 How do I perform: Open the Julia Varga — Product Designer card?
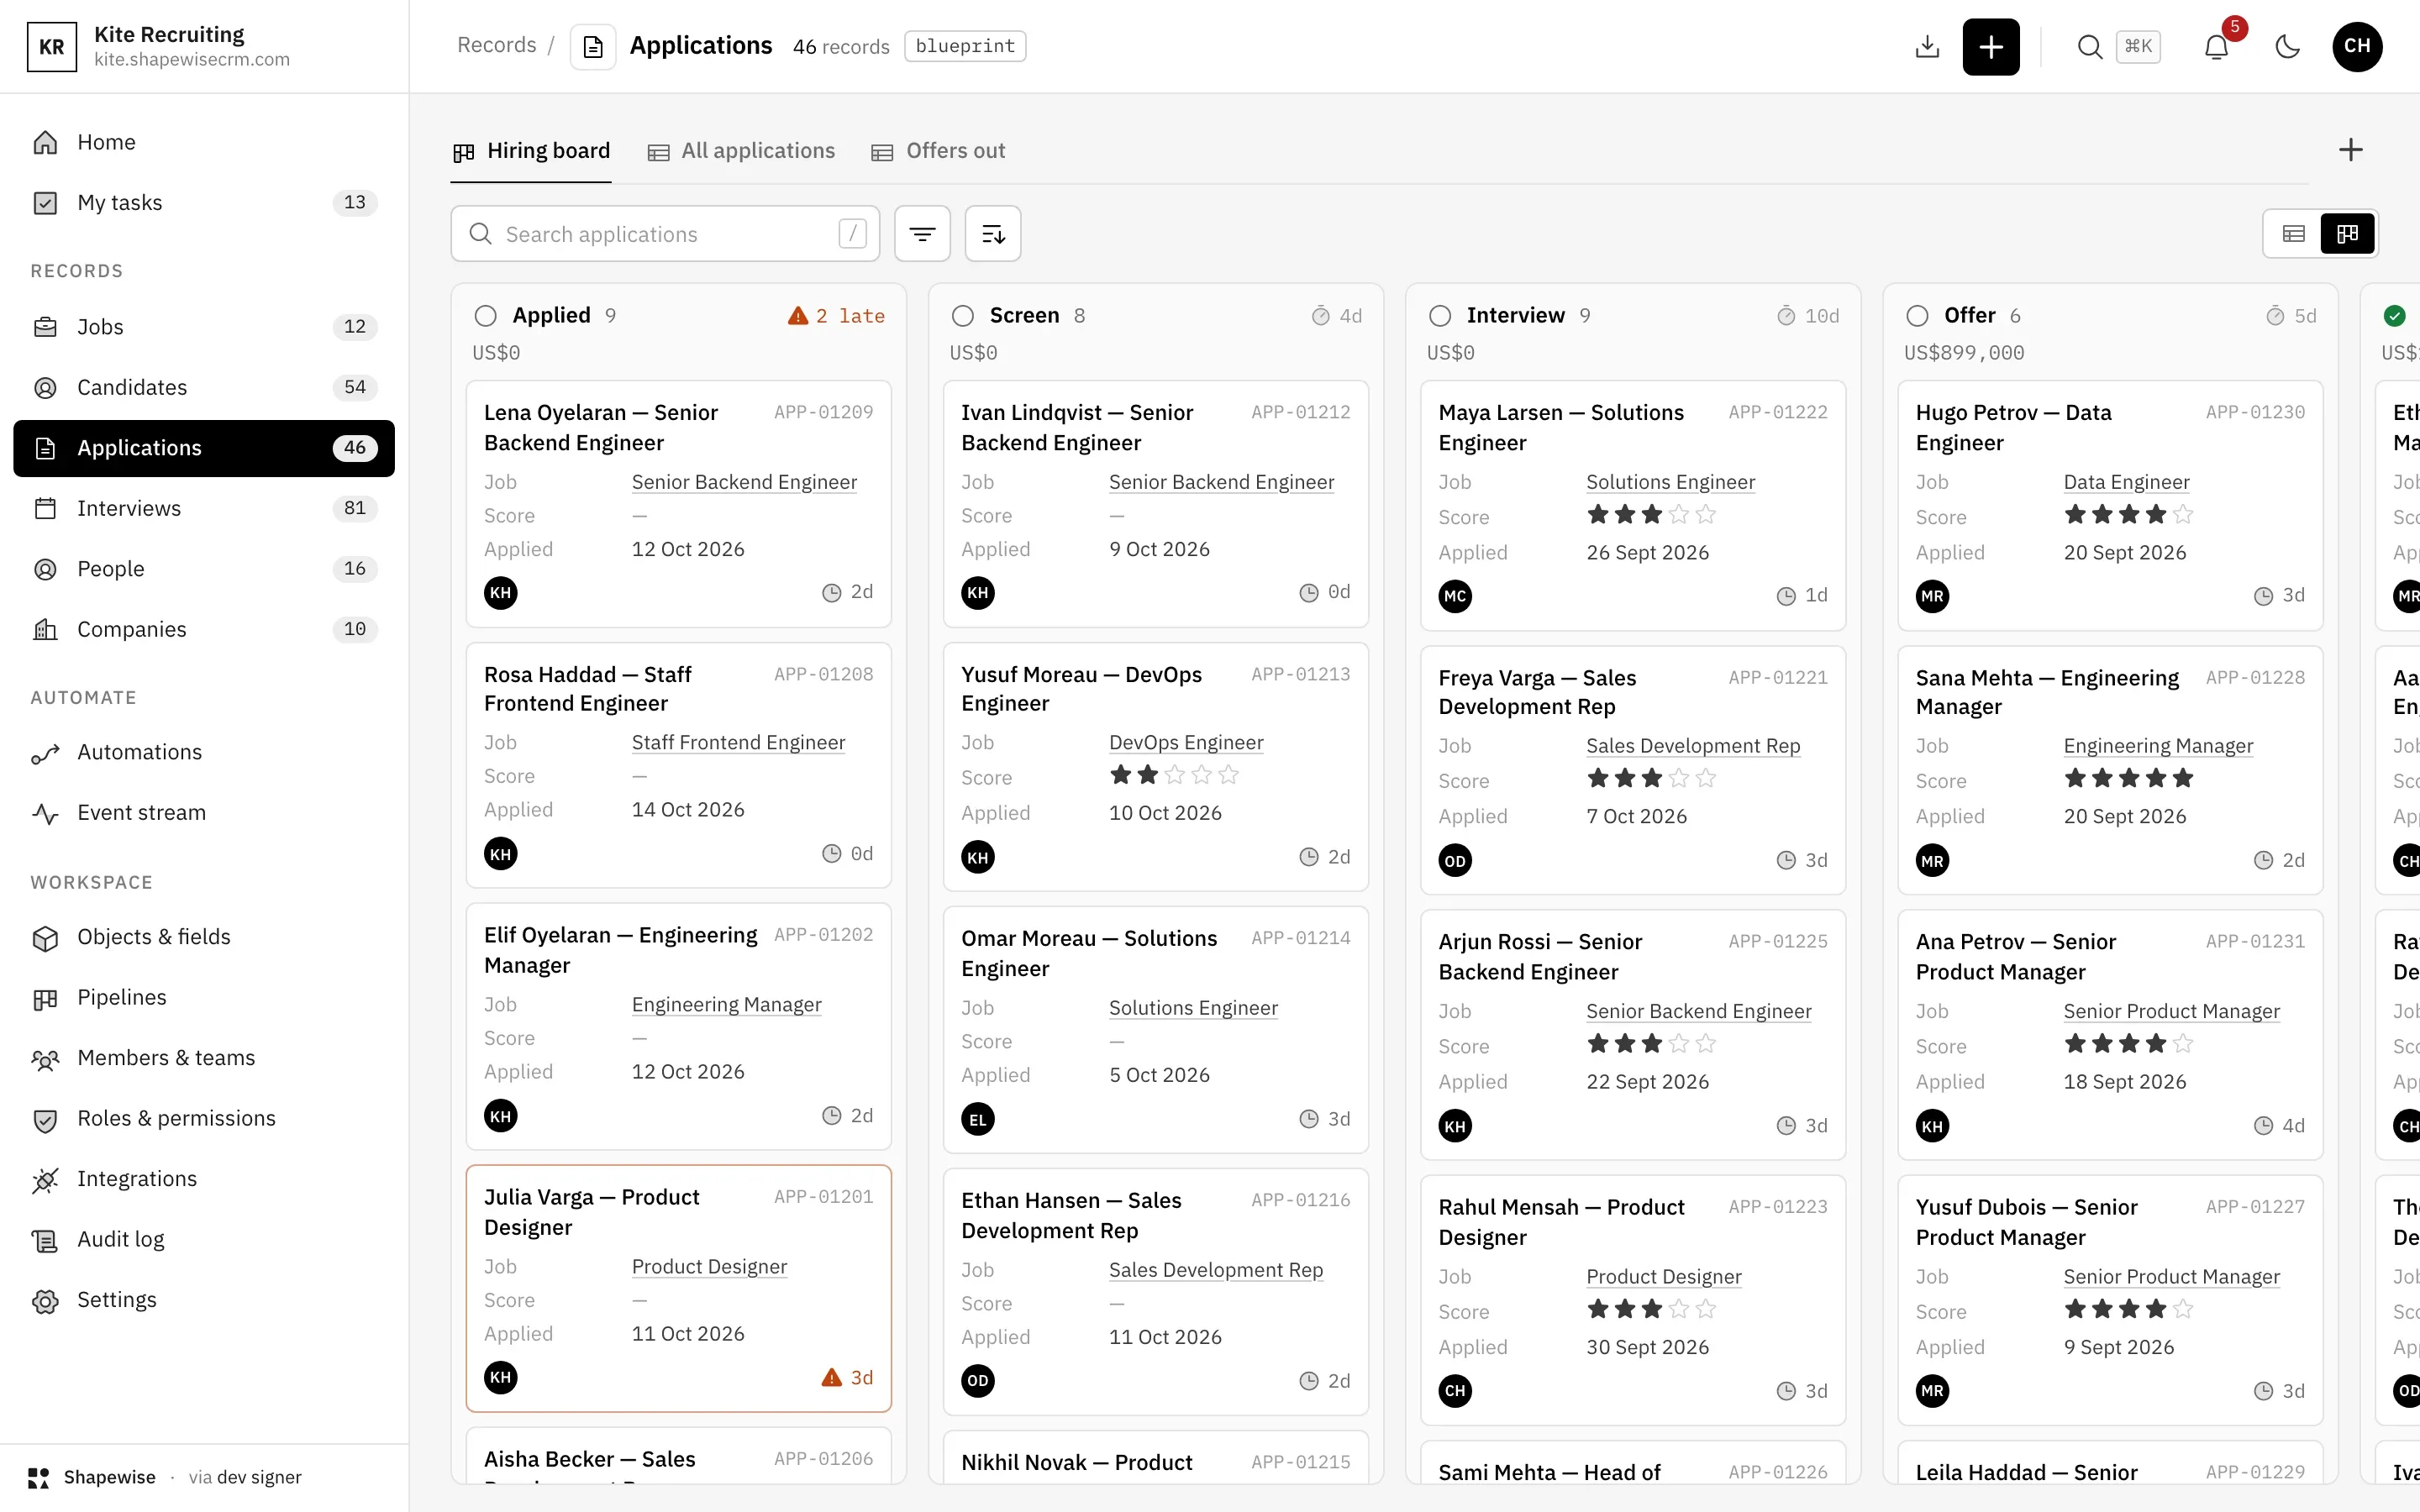(x=678, y=1288)
